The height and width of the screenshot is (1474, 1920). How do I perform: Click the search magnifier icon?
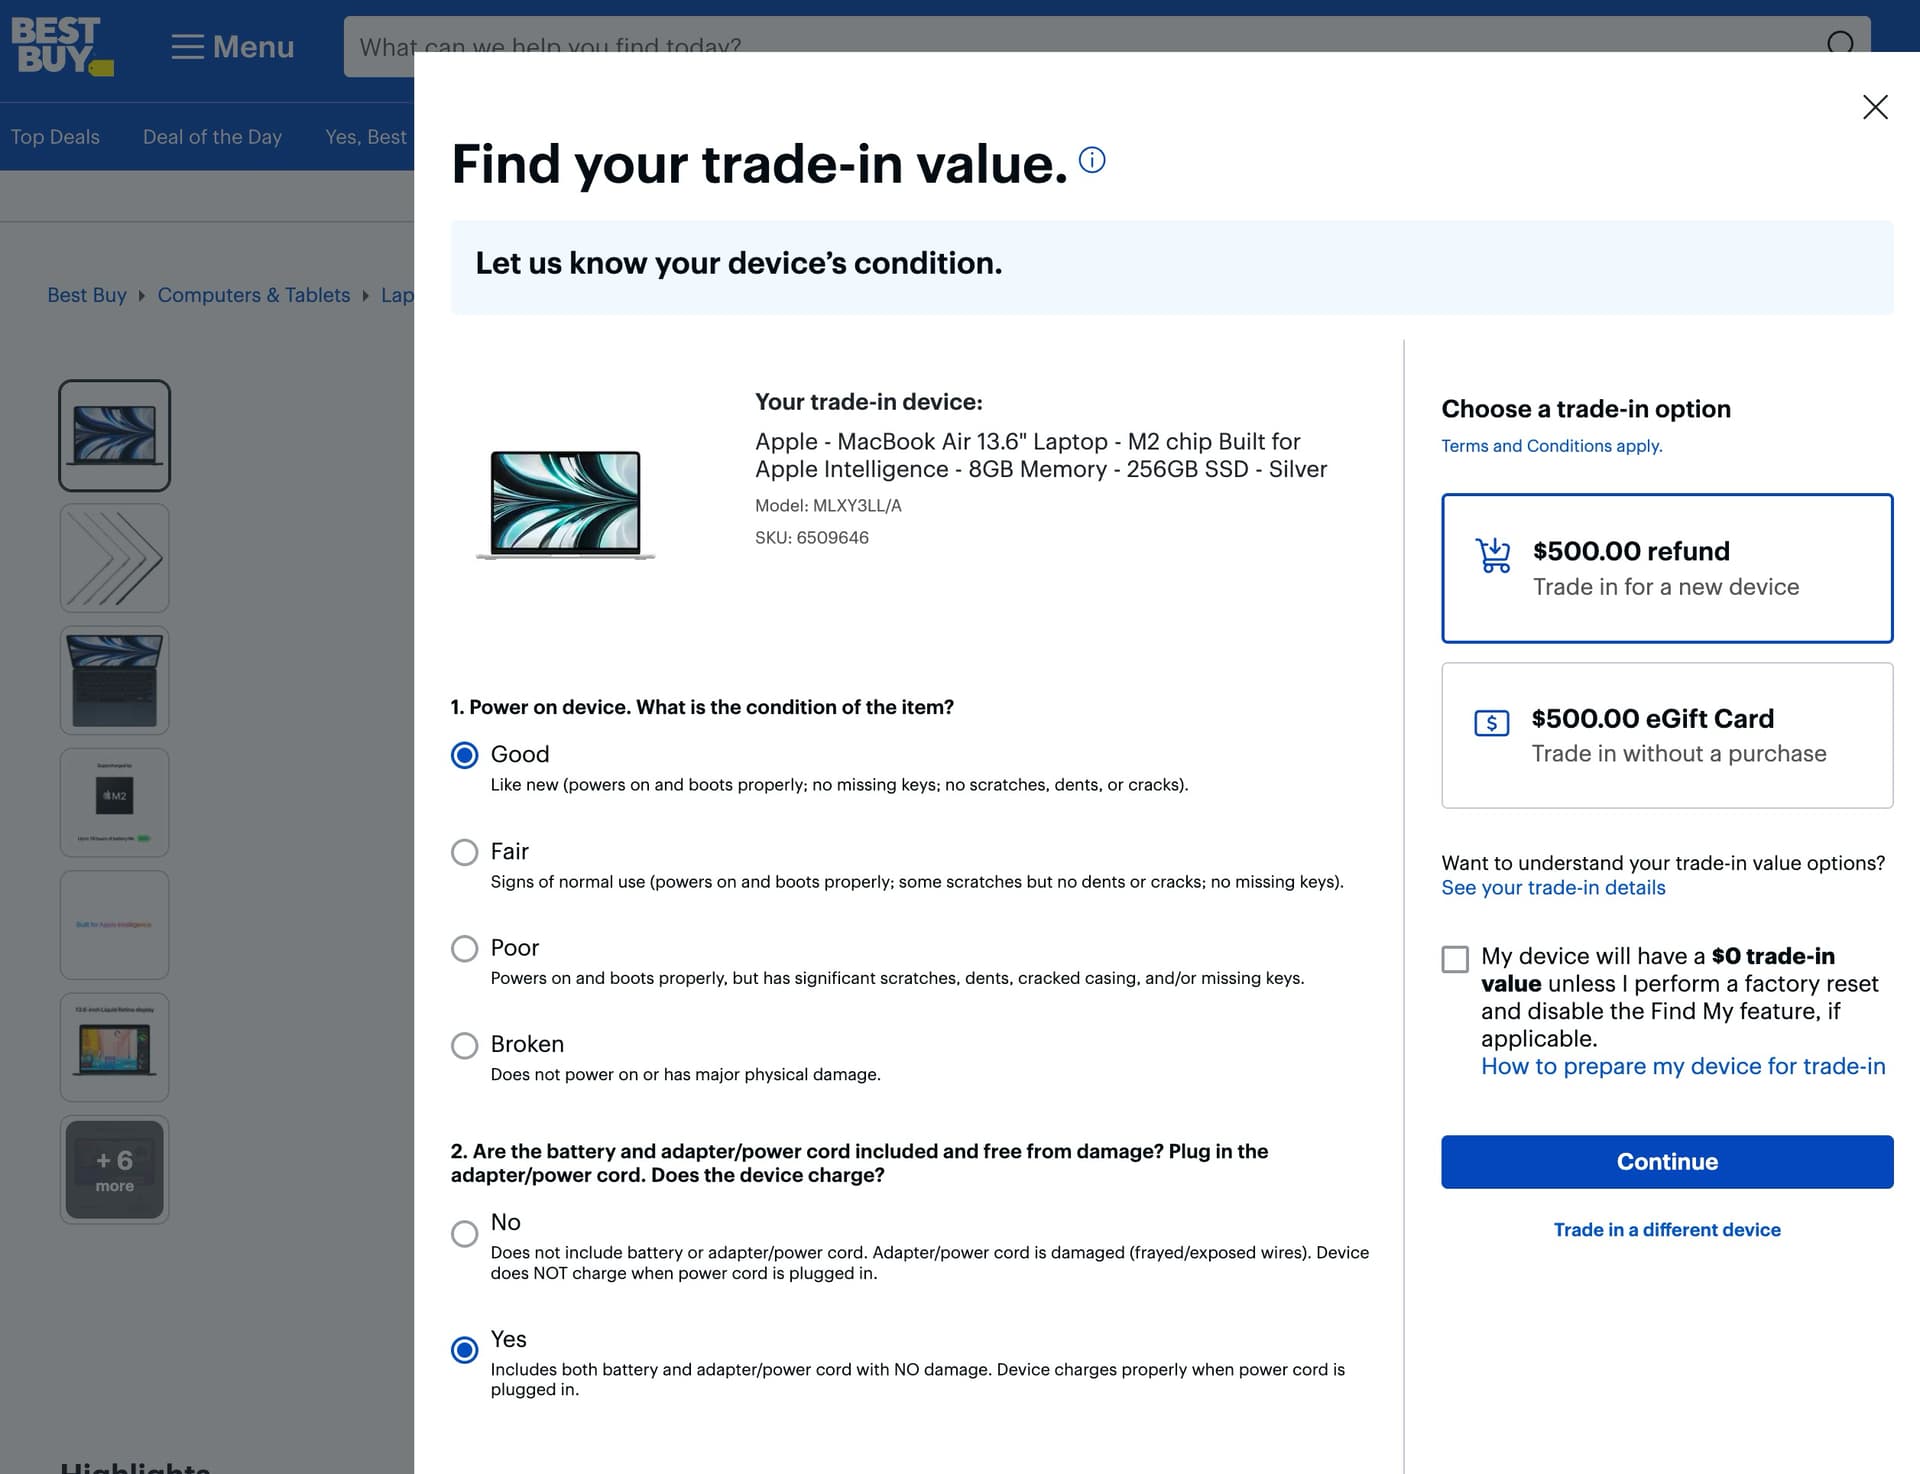(x=1840, y=40)
